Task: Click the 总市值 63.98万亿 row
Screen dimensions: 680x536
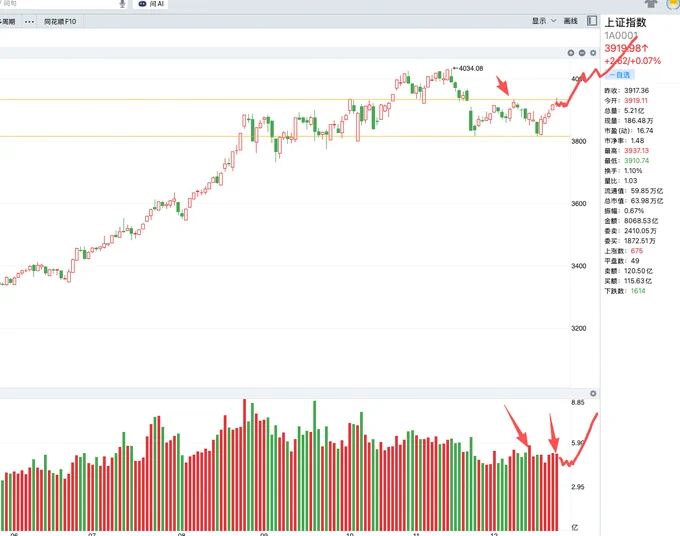Action: 634,201
